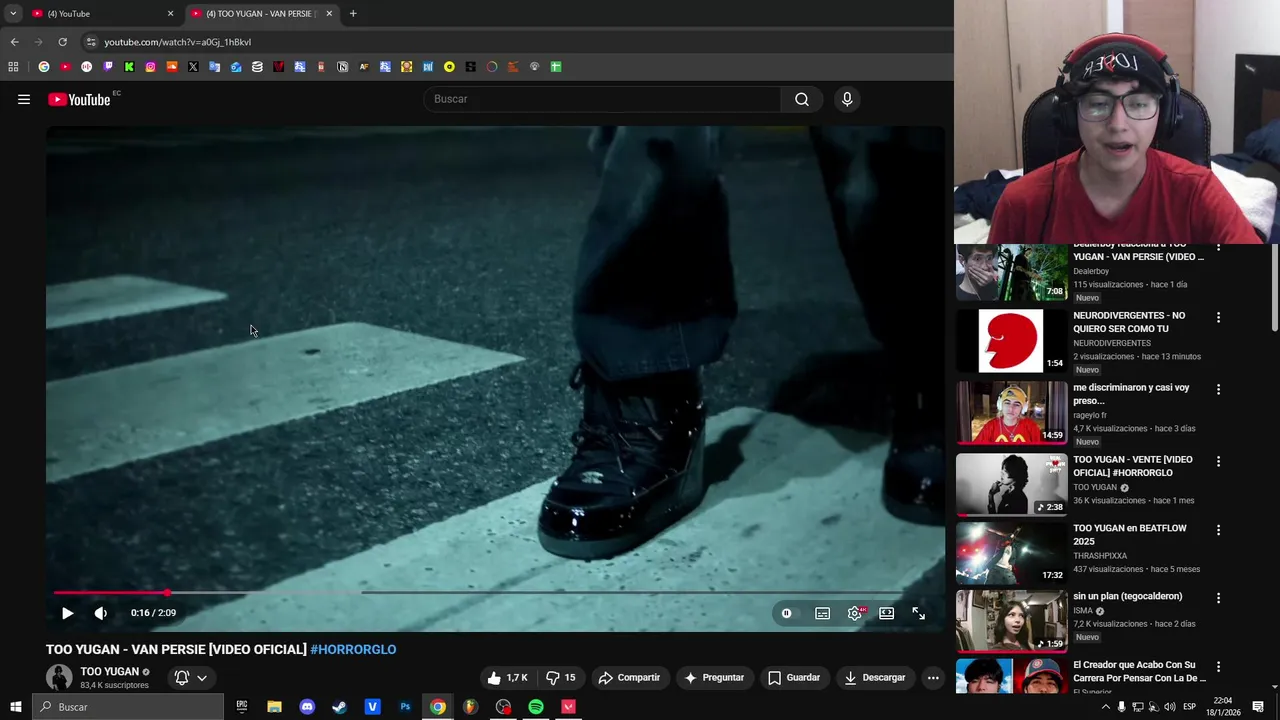Type in the YouTube Buscar search field
This screenshot has height=720, width=1280.
click(x=603, y=99)
